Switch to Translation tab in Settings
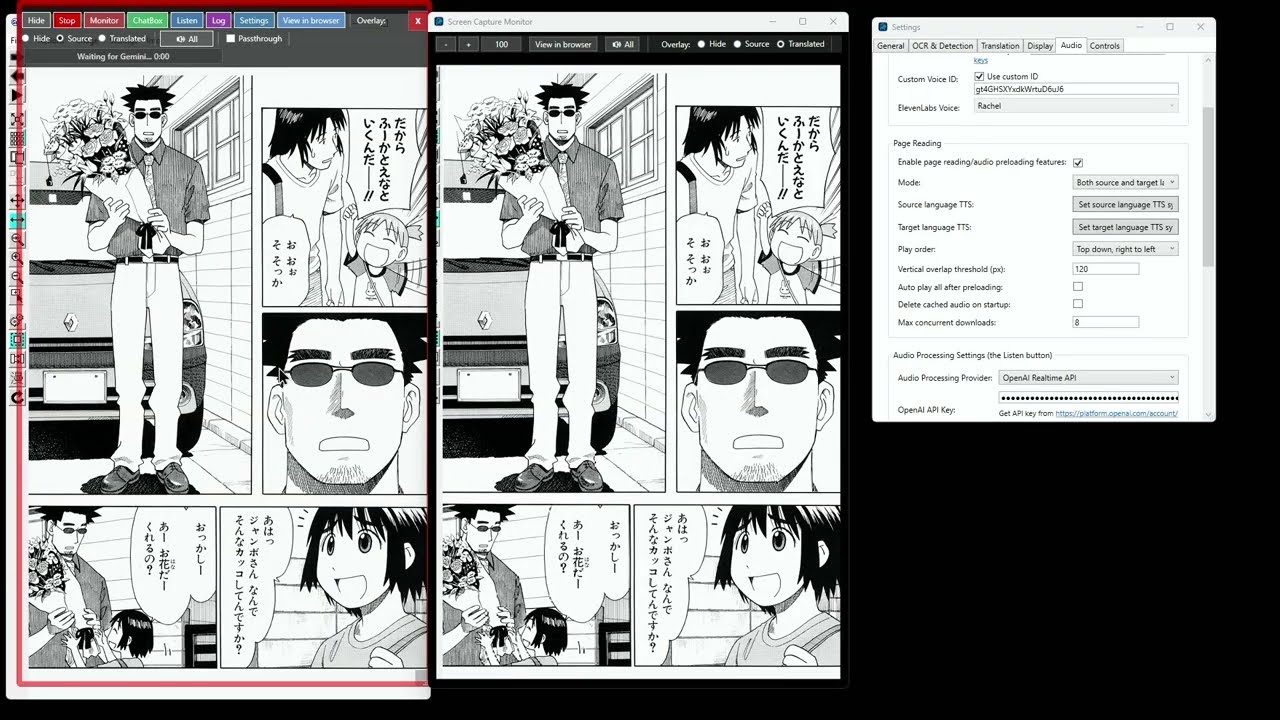This screenshot has height=720, width=1280. coord(1000,46)
